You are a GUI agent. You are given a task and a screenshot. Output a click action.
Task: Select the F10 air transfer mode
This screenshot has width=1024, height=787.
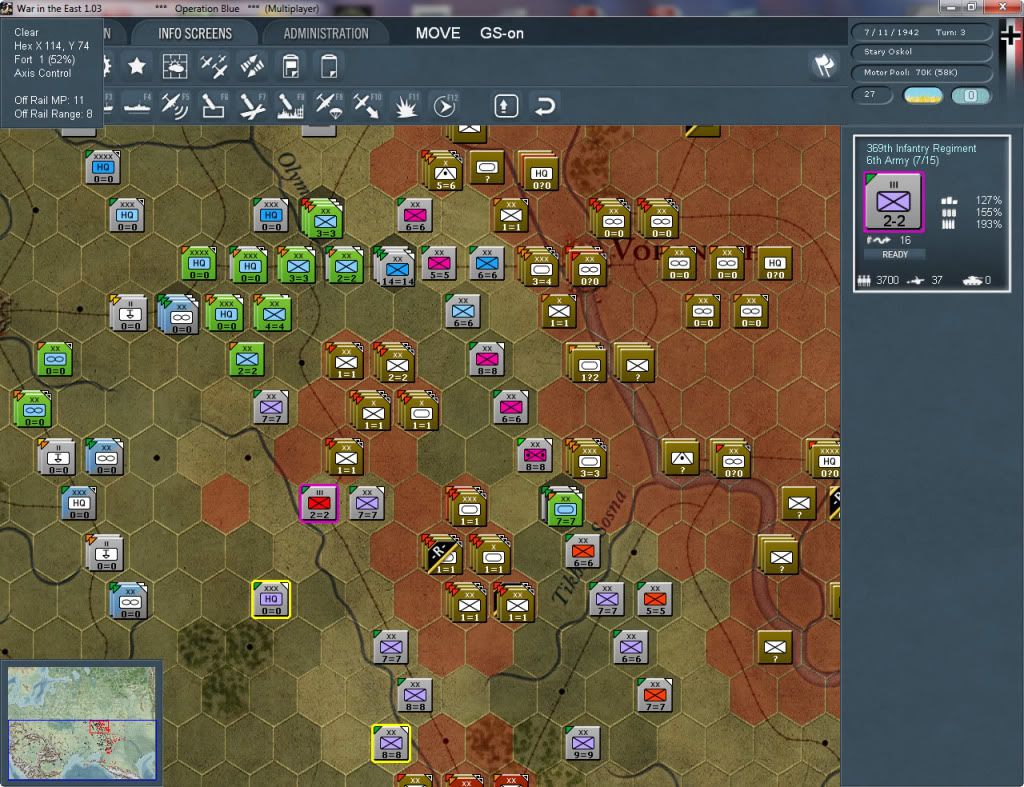(367, 106)
